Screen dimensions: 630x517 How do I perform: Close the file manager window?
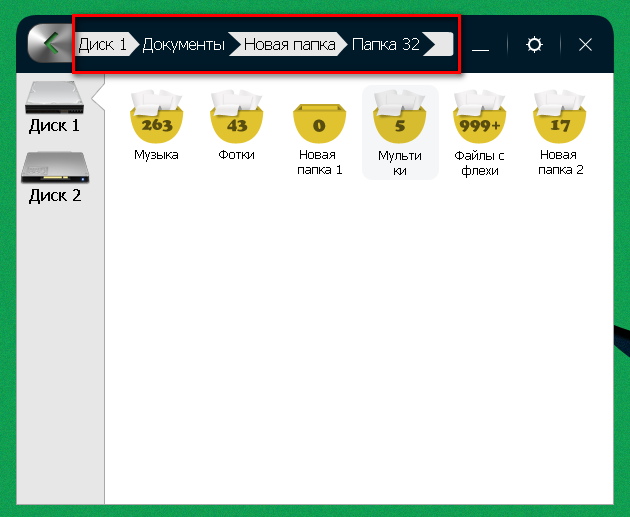tap(586, 45)
